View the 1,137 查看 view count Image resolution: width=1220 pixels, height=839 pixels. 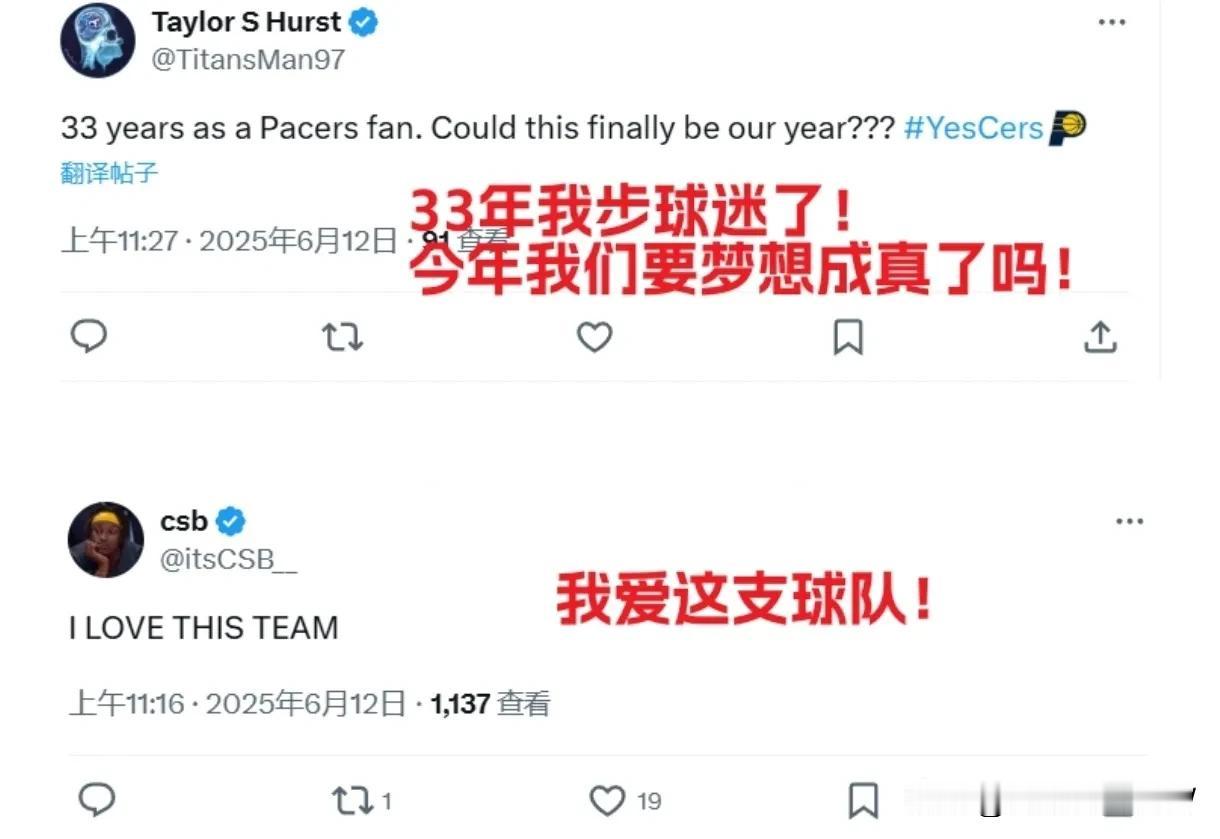(490, 703)
